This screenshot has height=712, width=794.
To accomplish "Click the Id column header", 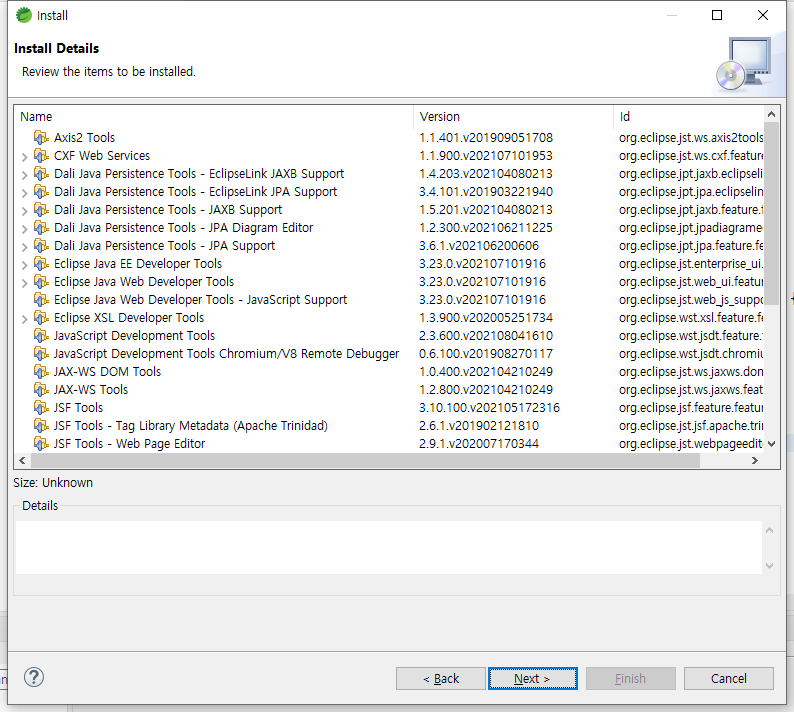I will [x=688, y=116].
